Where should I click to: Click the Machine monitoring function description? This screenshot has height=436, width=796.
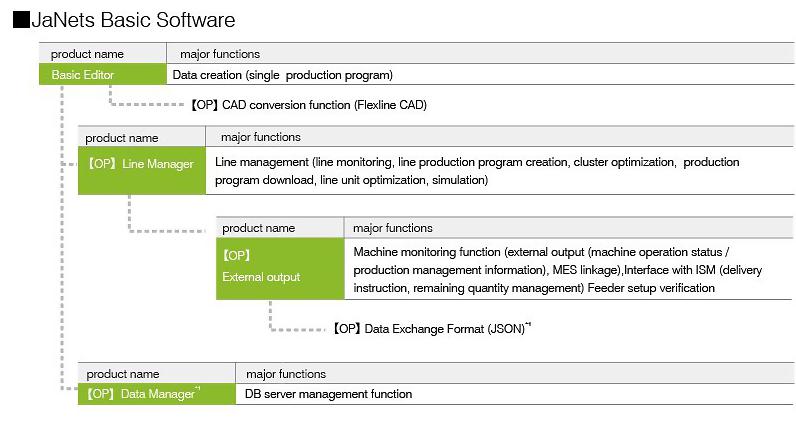[548, 269]
